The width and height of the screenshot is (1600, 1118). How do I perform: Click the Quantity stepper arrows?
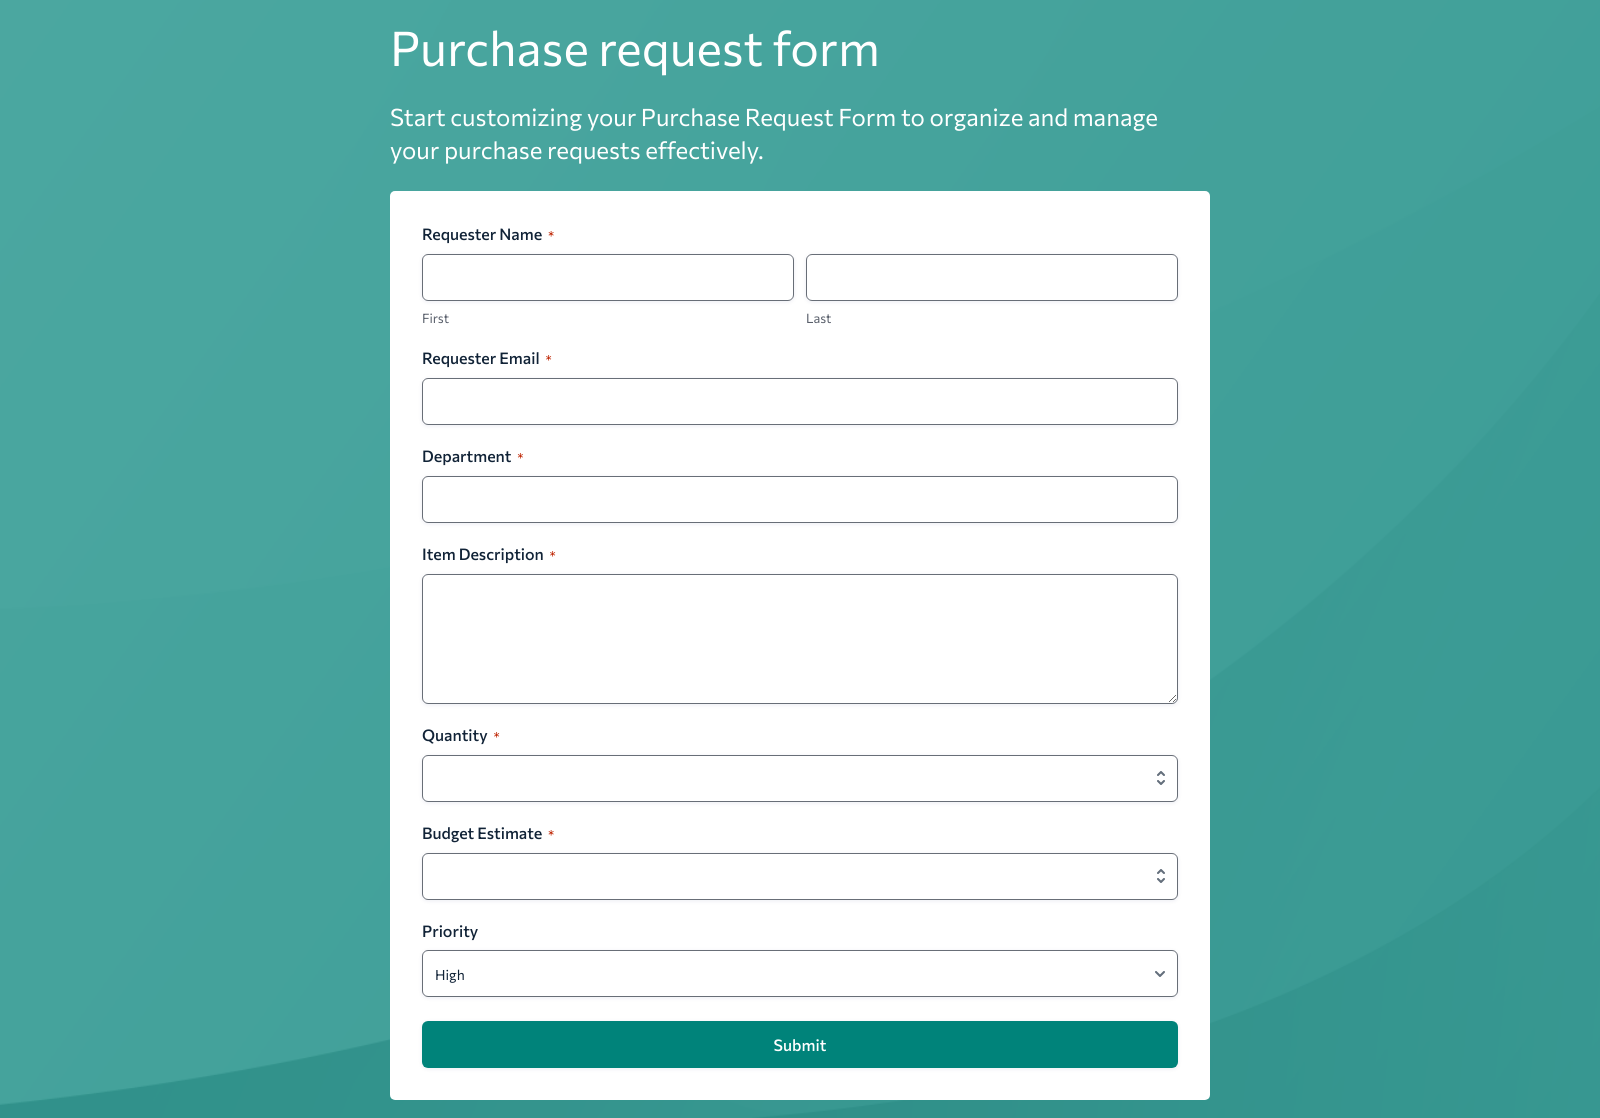1160,777
